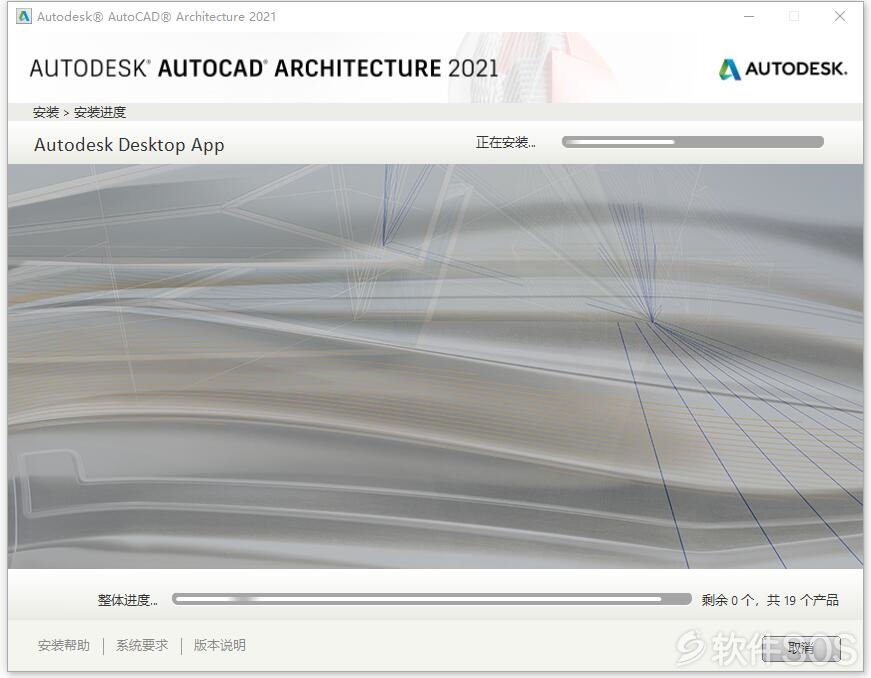This screenshot has width=871, height=678.
Task: Minimize the installer window
Action: [x=749, y=17]
